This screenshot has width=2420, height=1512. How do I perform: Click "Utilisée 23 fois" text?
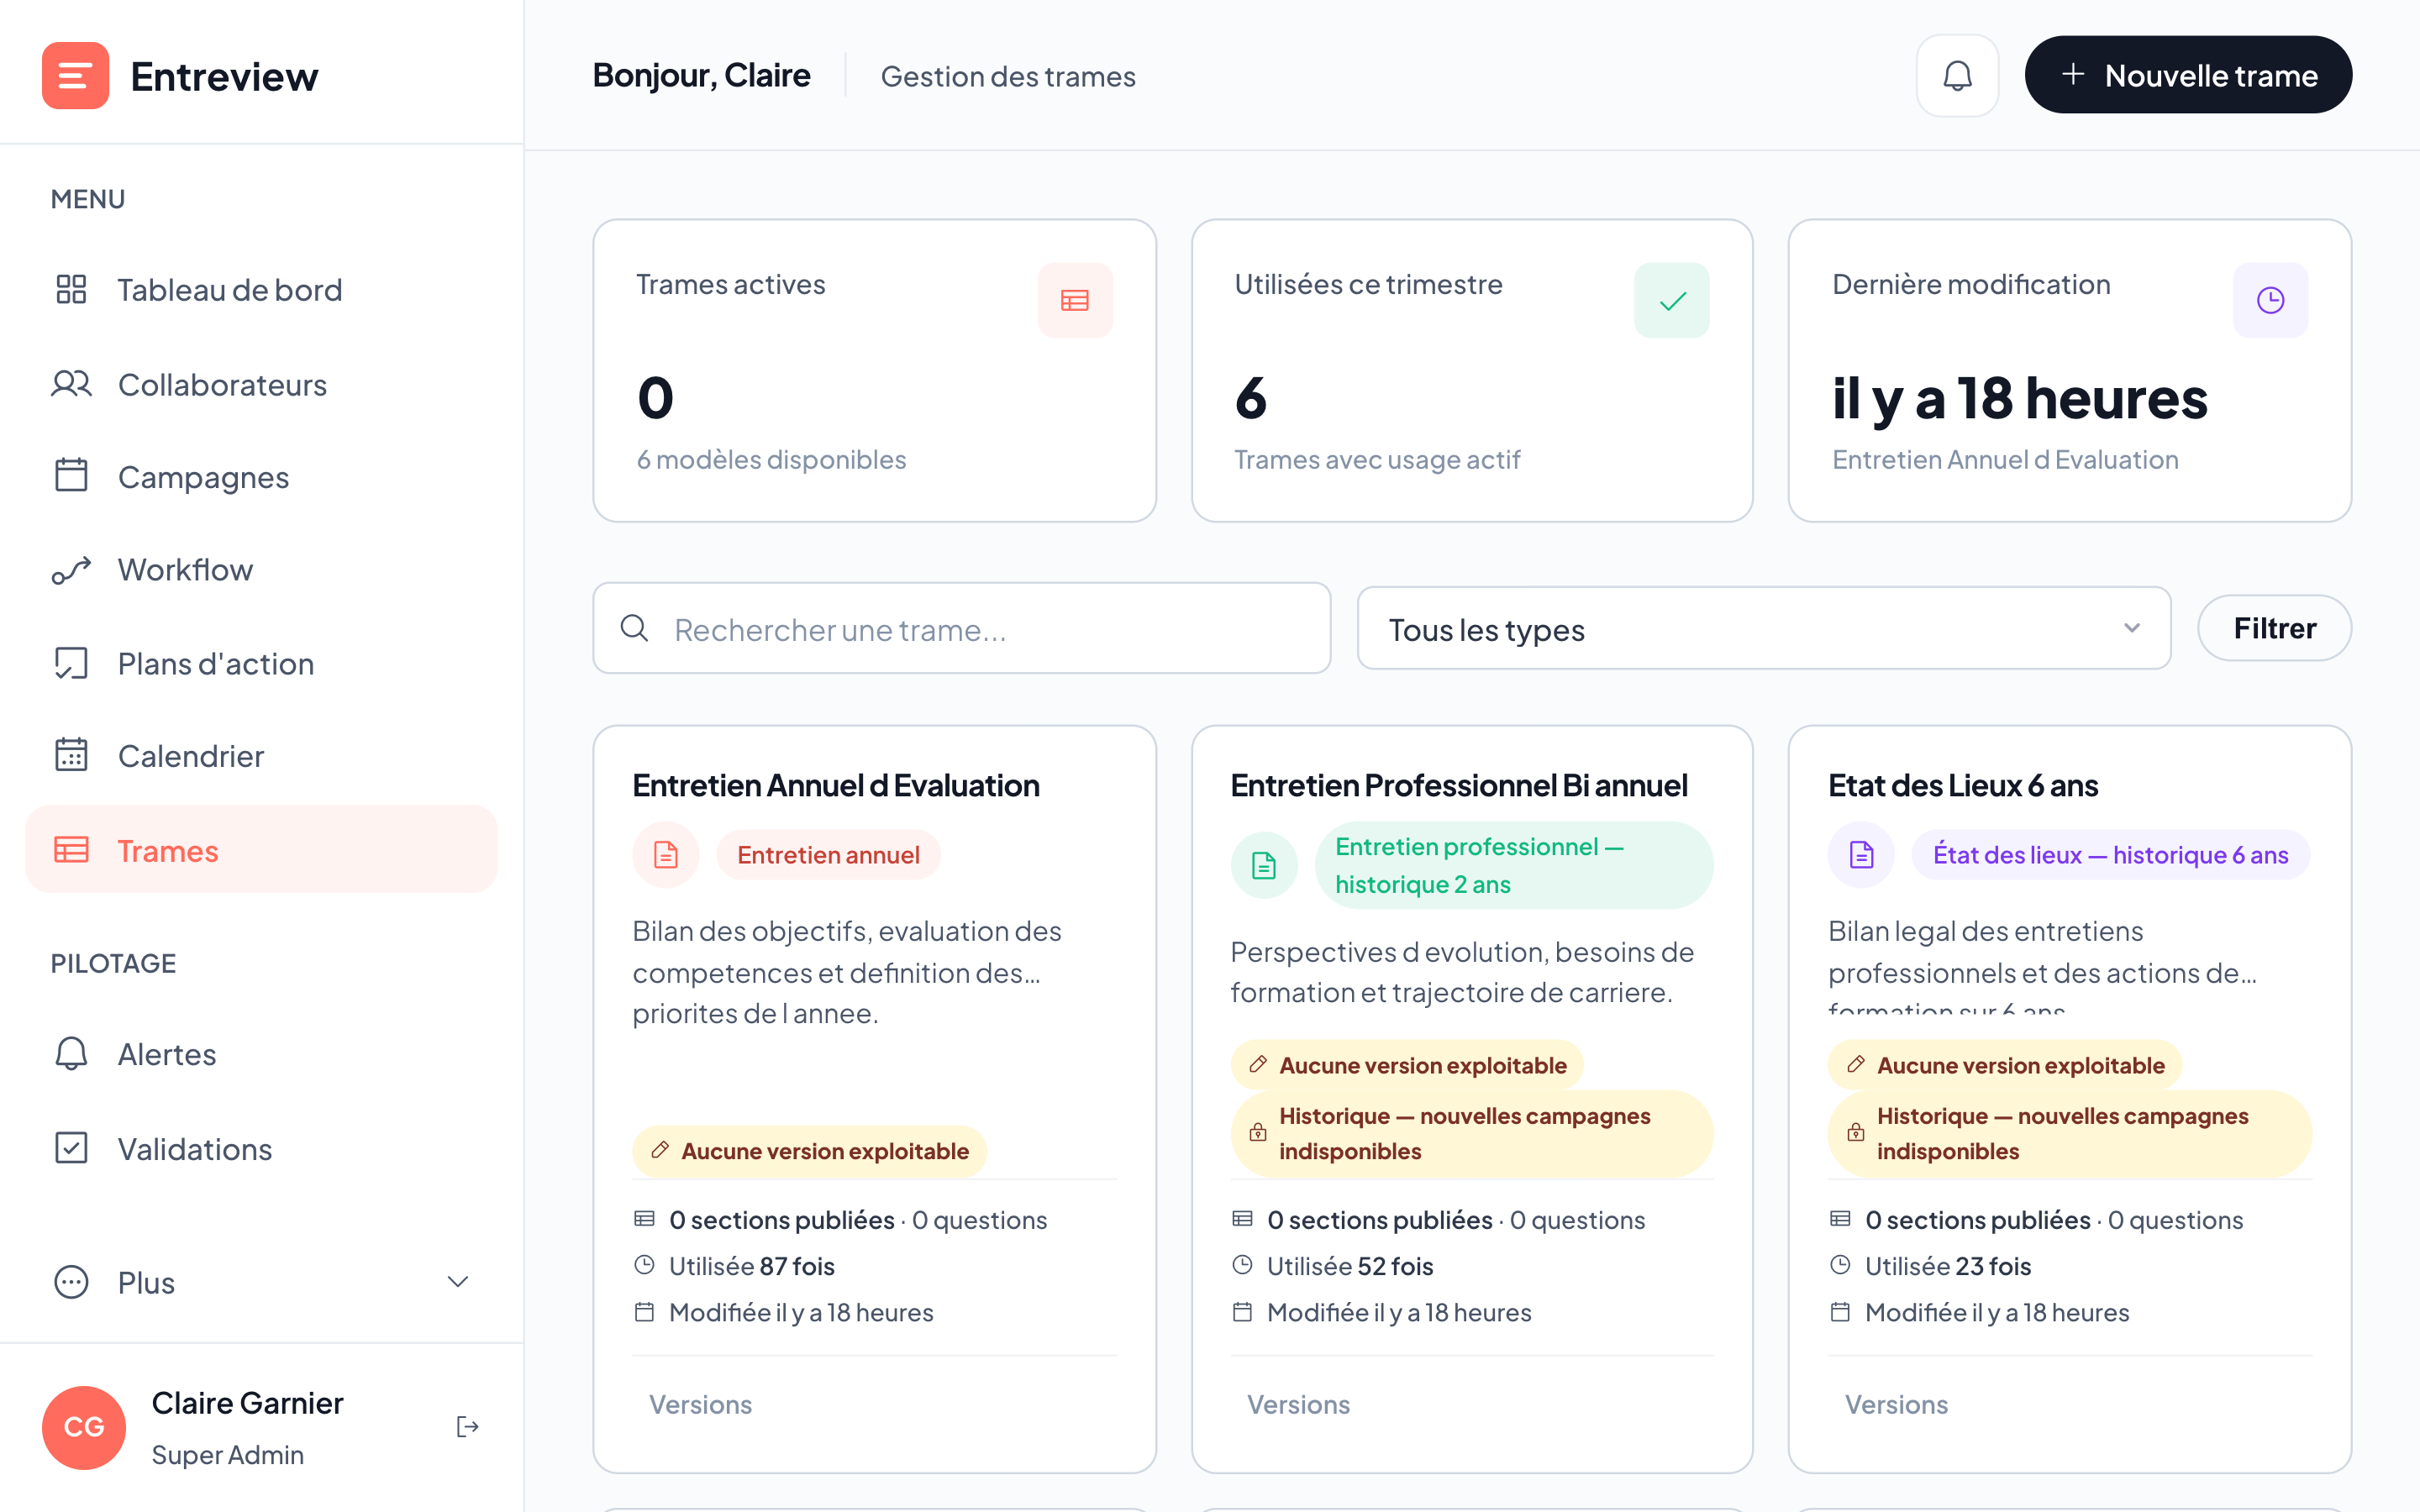tap(1948, 1266)
